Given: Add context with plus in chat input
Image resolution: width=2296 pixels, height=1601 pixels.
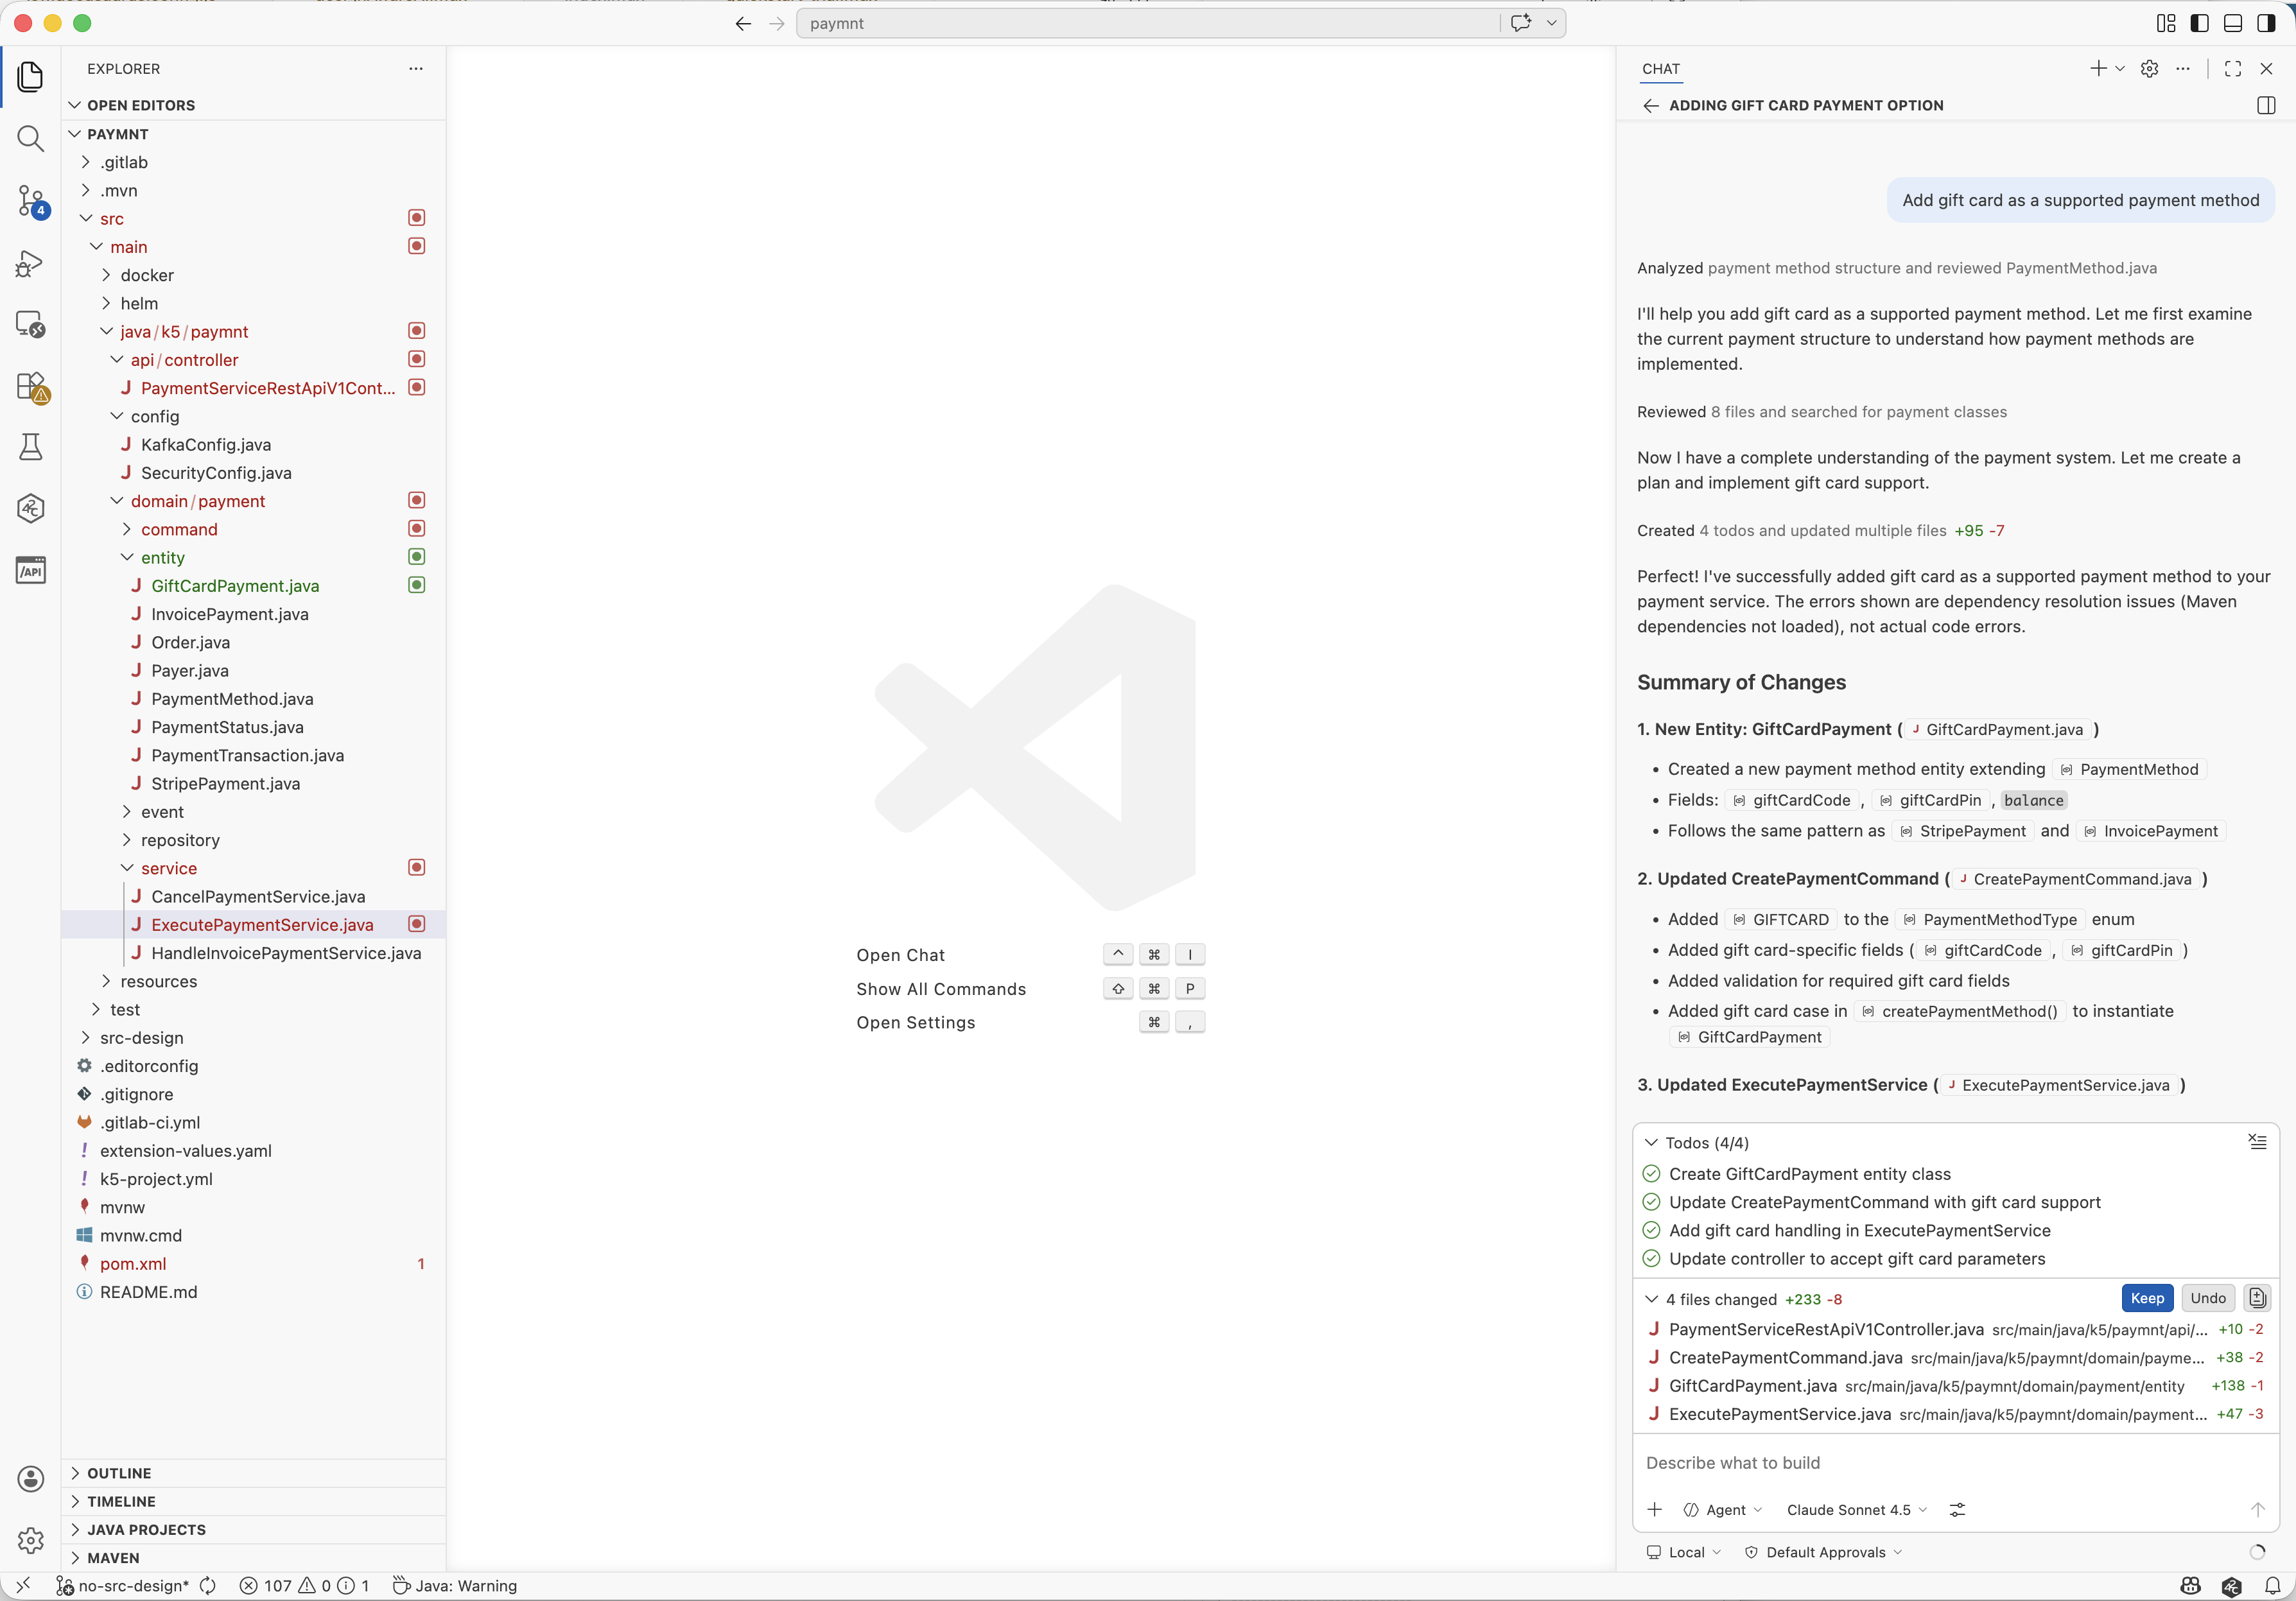Looking at the screenshot, I should (x=1654, y=1509).
